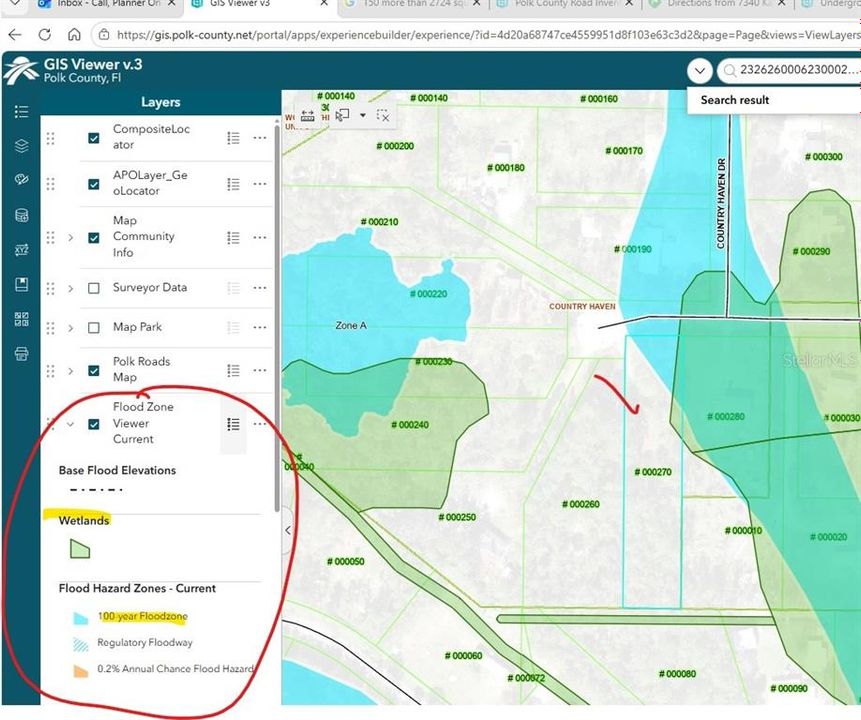This screenshot has height=720, width=861.
Task: Uncheck Flood Zone Viewer Current layer
Action: click(x=94, y=425)
